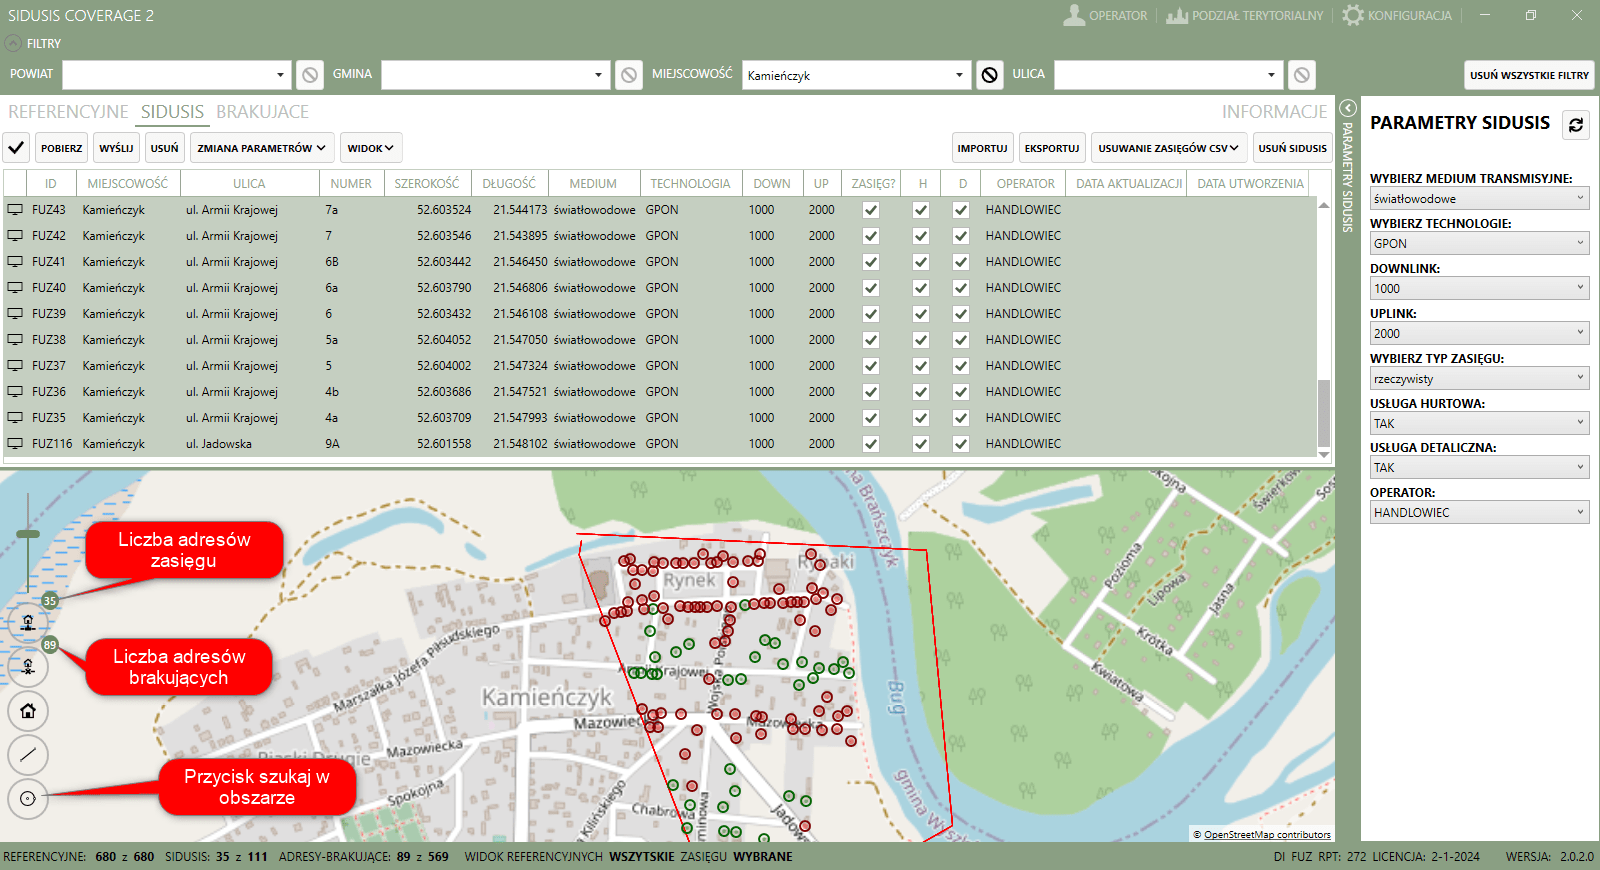Toggle H checkbox for row FUZ40
Viewport: 1600px width, 870px height.
click(921, 288)
